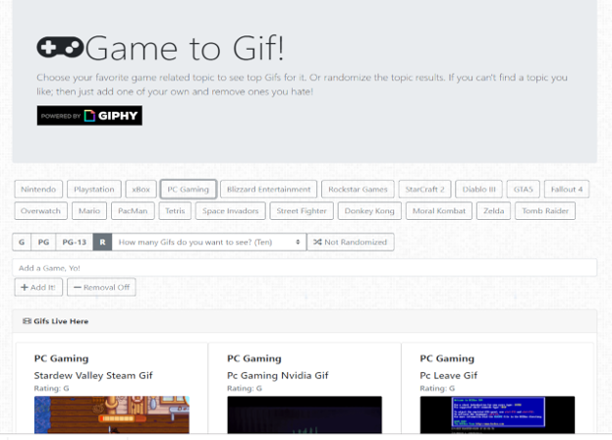Select the Moral Kombat topic
The width and height of the screenshot is (612, 440).
pyautogui.click(x=439, y=211)
